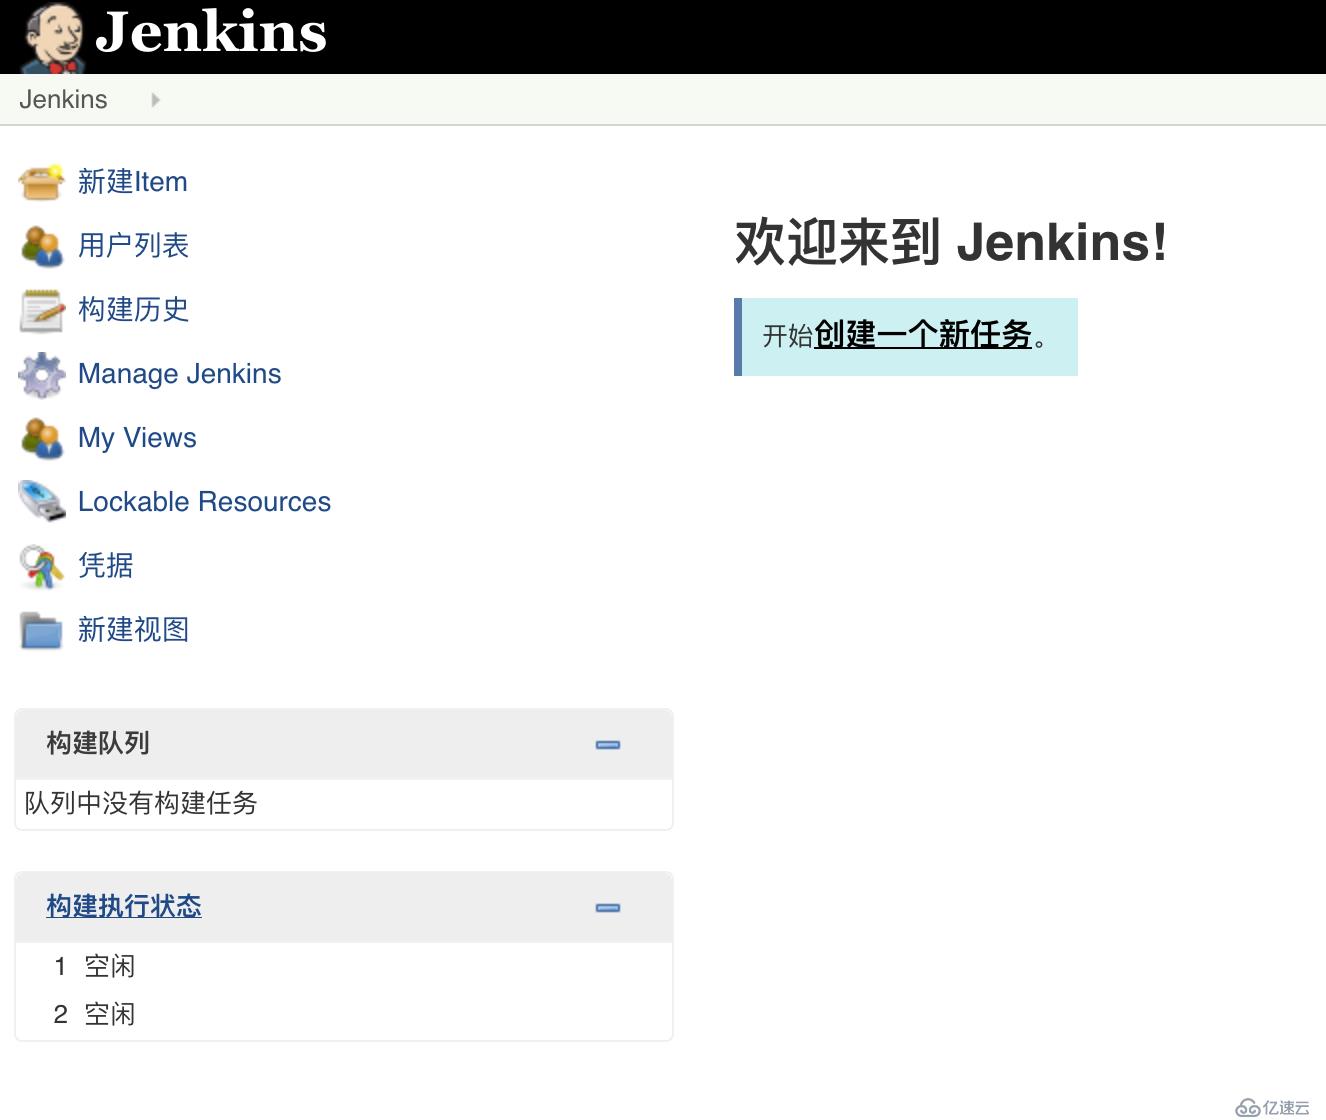Click the 创建一个新任务 link
The image size is (1326, 1120).
[x=923, y=335]
